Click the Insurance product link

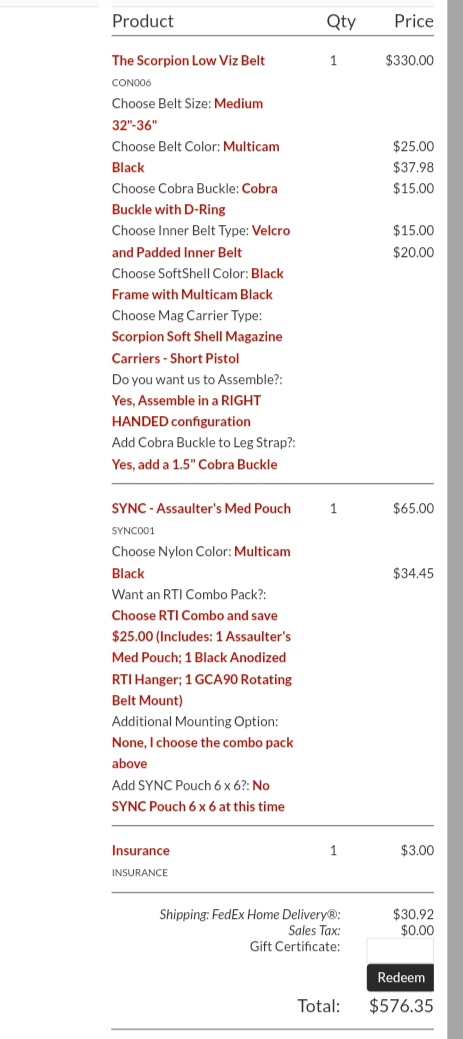pos(140,850)
